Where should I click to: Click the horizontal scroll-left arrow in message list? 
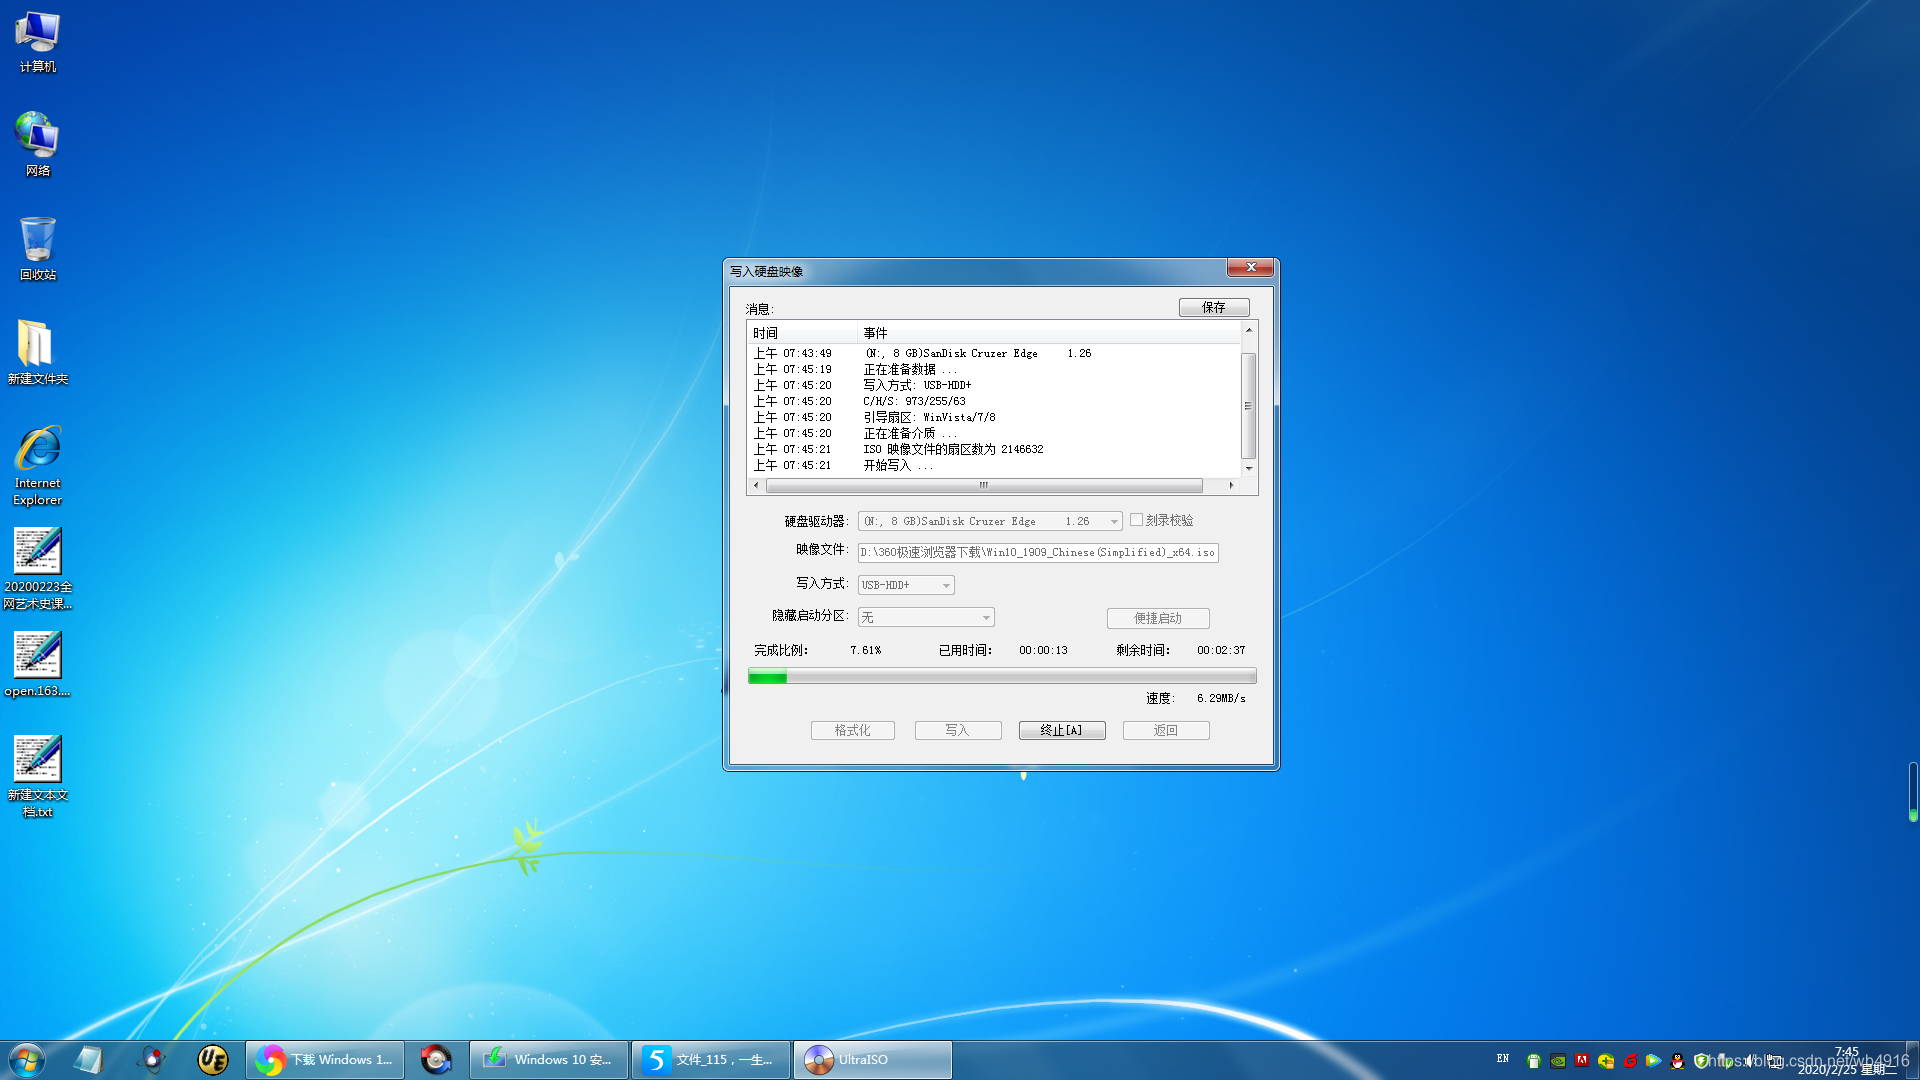pyautogui.click(x=756, y=485)
